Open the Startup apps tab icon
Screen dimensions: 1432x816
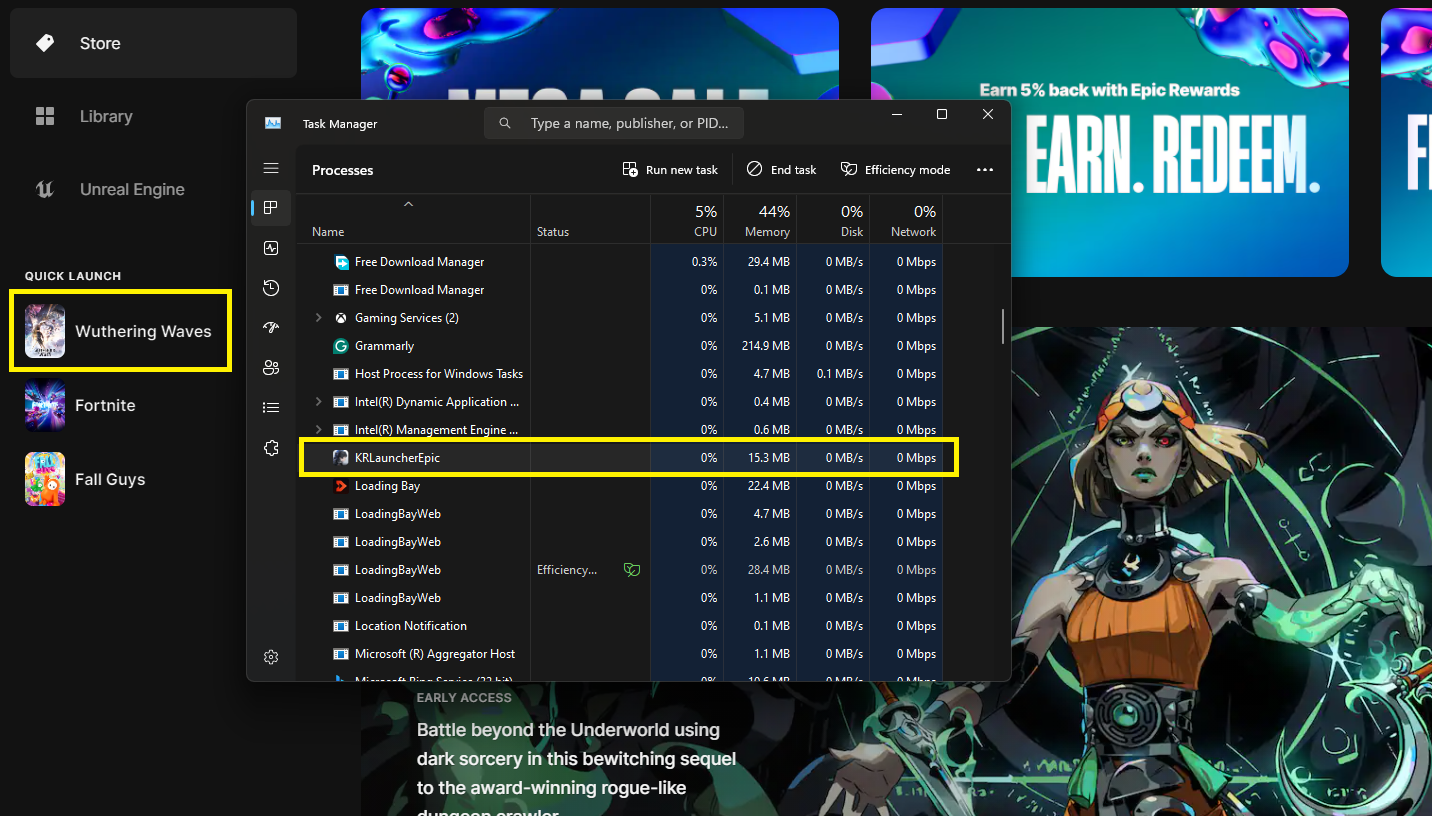271,328
